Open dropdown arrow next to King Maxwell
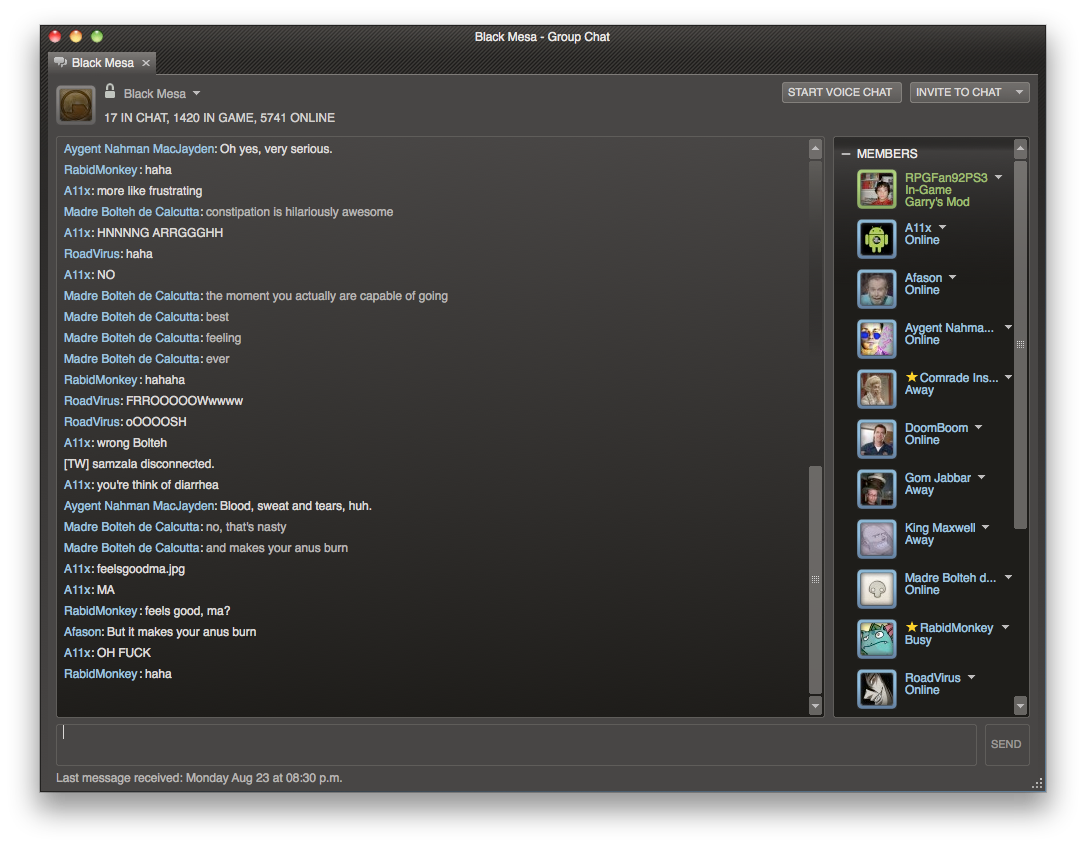Screen dimensions: 1086x847 click(985, 527)
